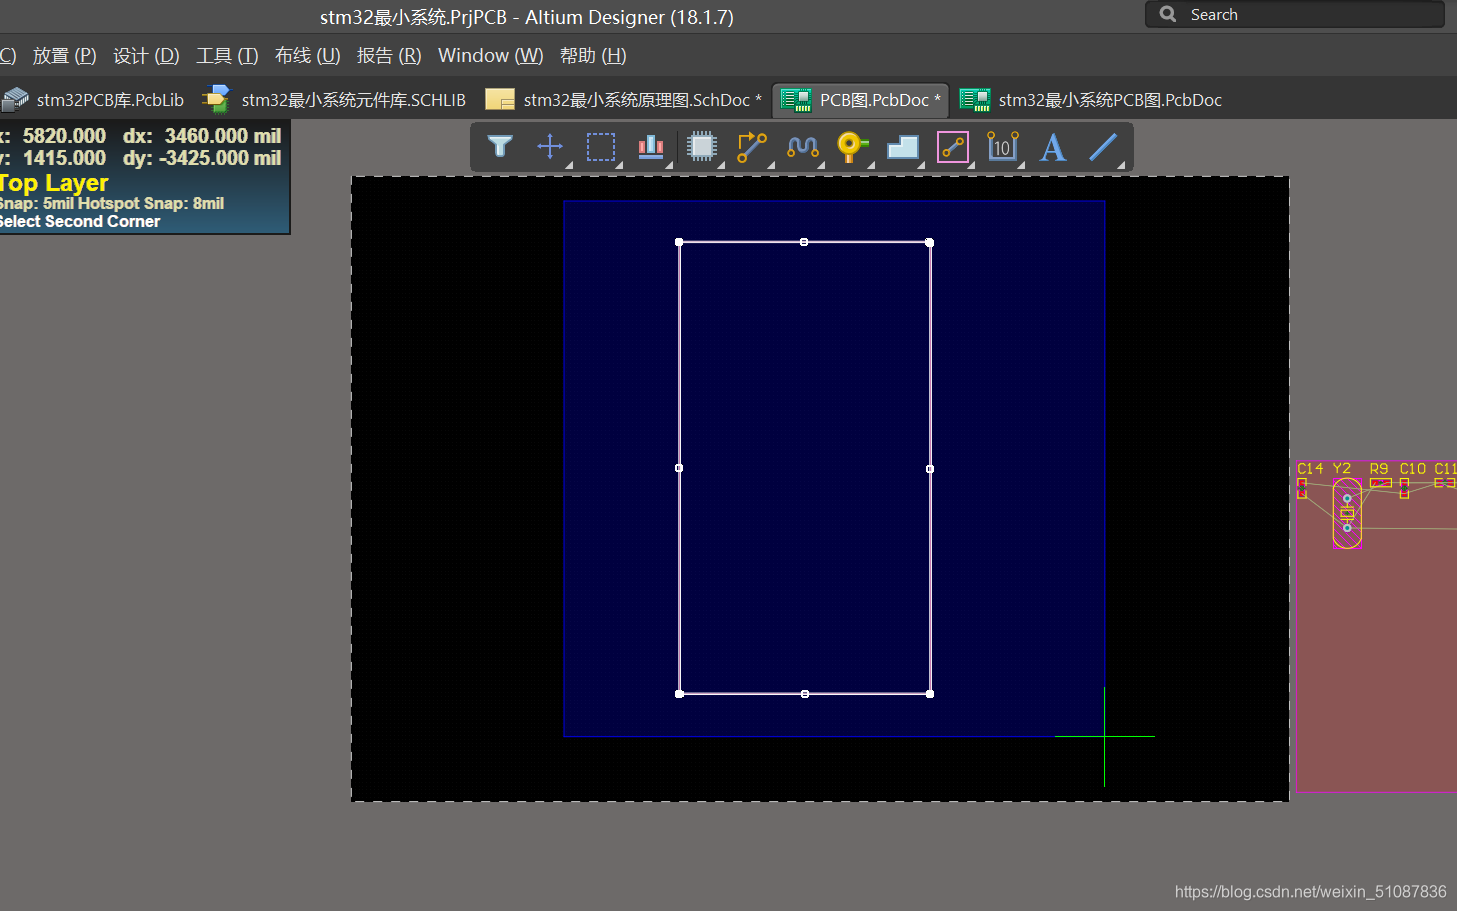The image size is (1457, 911).
Task: Click the Y2 crystal component footprint
Action: (1347, 513)
